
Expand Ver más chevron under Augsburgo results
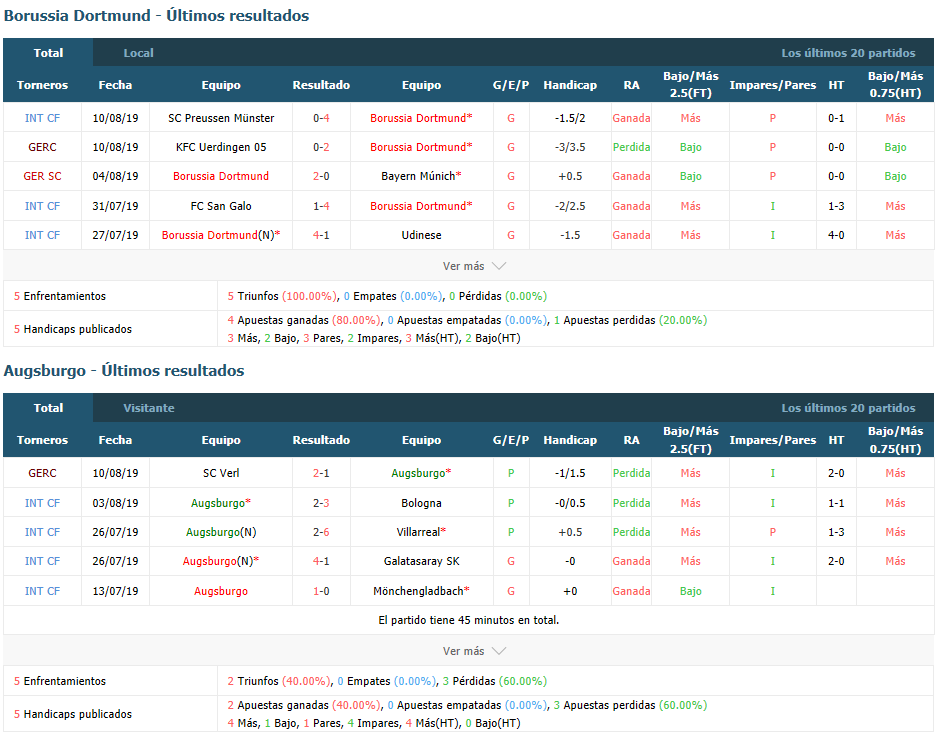point(499,651)
